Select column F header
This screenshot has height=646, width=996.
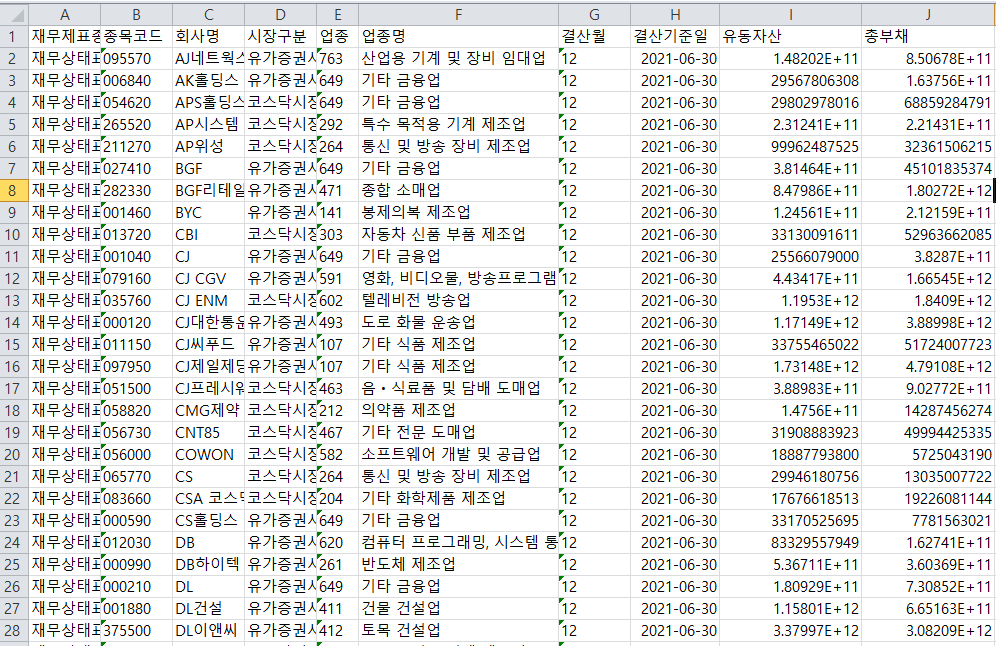point(458,14)
